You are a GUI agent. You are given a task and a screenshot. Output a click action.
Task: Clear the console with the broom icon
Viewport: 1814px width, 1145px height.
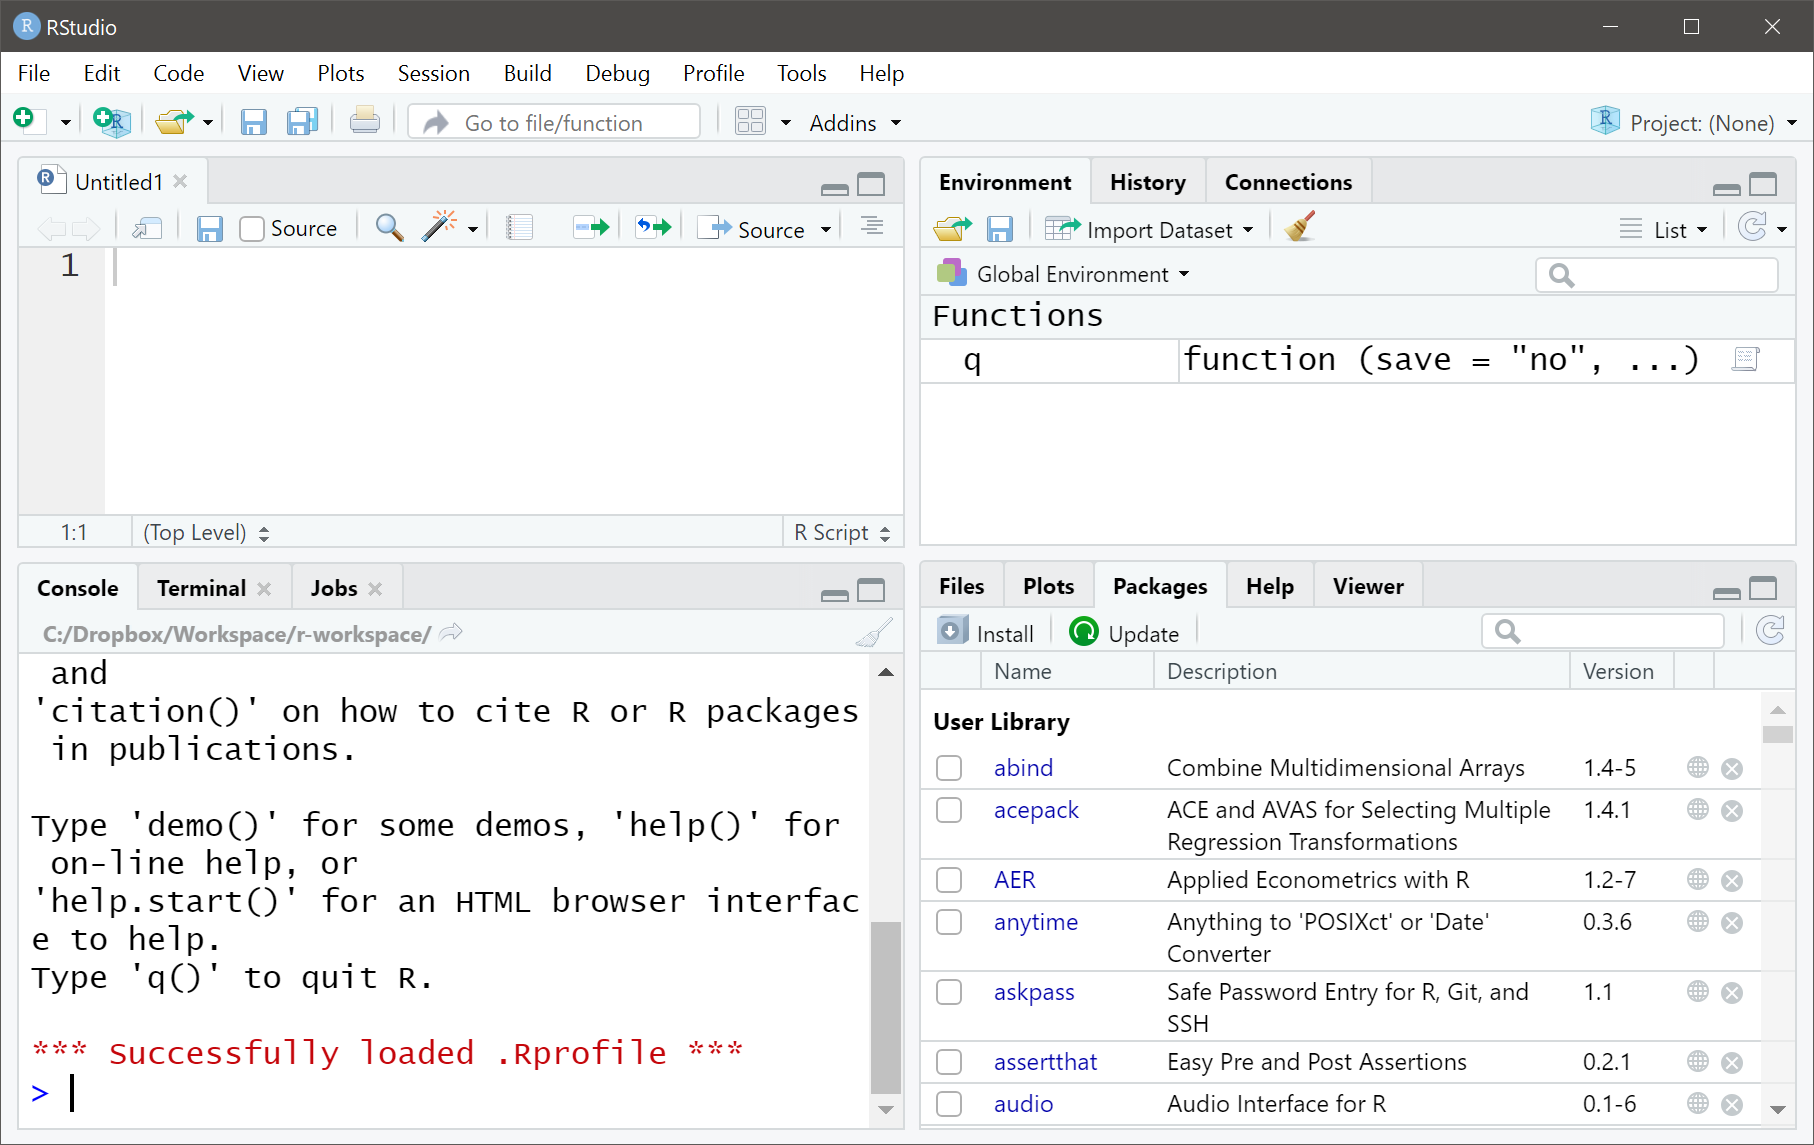pos(875,633)
